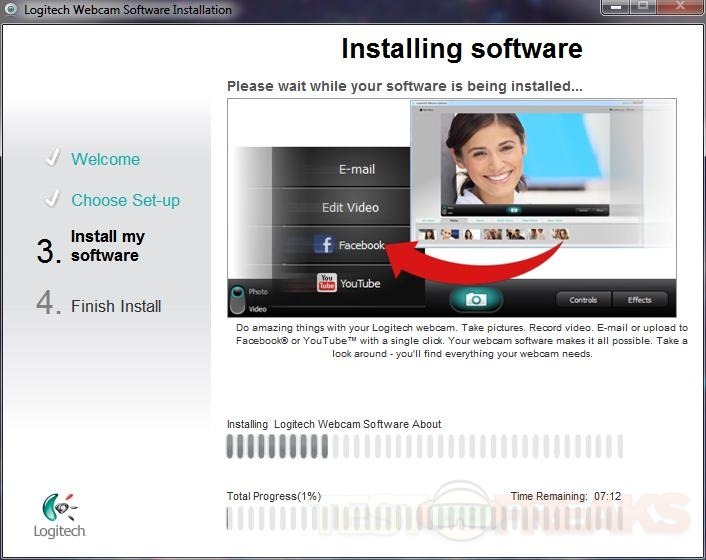Open the Effects button
The image size is (706, 560).
pyautogui.click(x=640, y=299)
